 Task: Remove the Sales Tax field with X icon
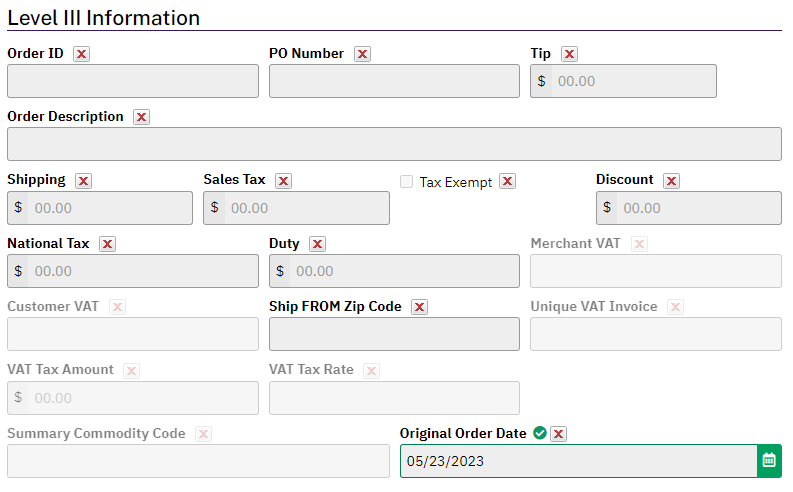(284, 181)
